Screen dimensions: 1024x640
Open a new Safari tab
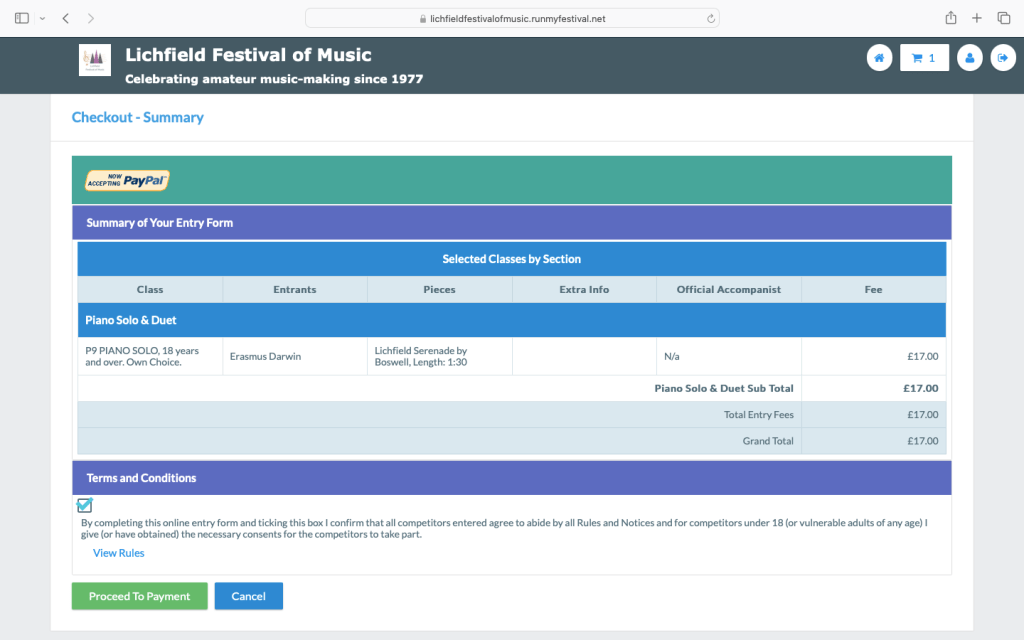(977, 18)
